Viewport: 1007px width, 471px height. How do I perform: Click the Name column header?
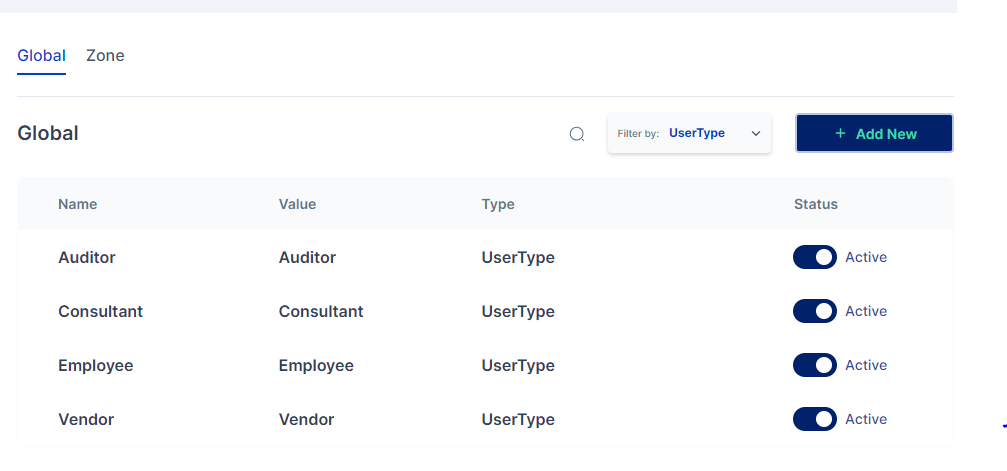coord(78,204)
